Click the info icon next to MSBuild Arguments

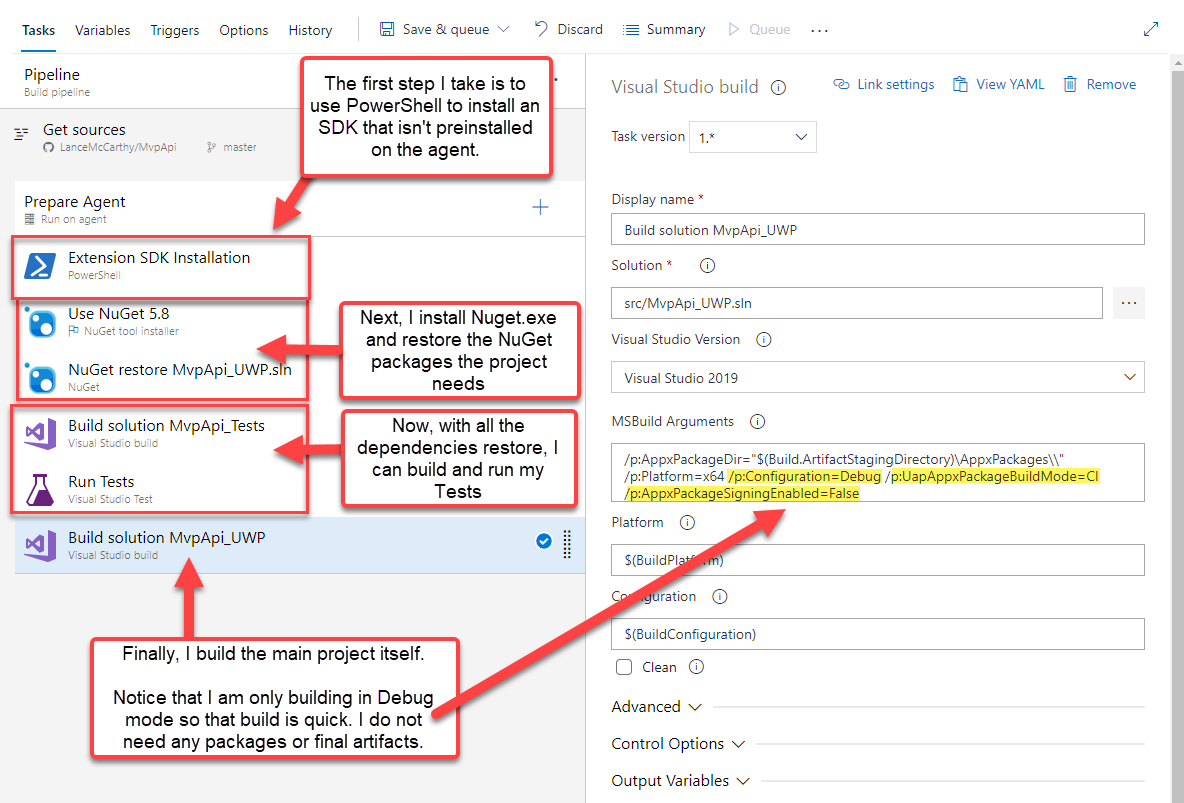(757, 422)
